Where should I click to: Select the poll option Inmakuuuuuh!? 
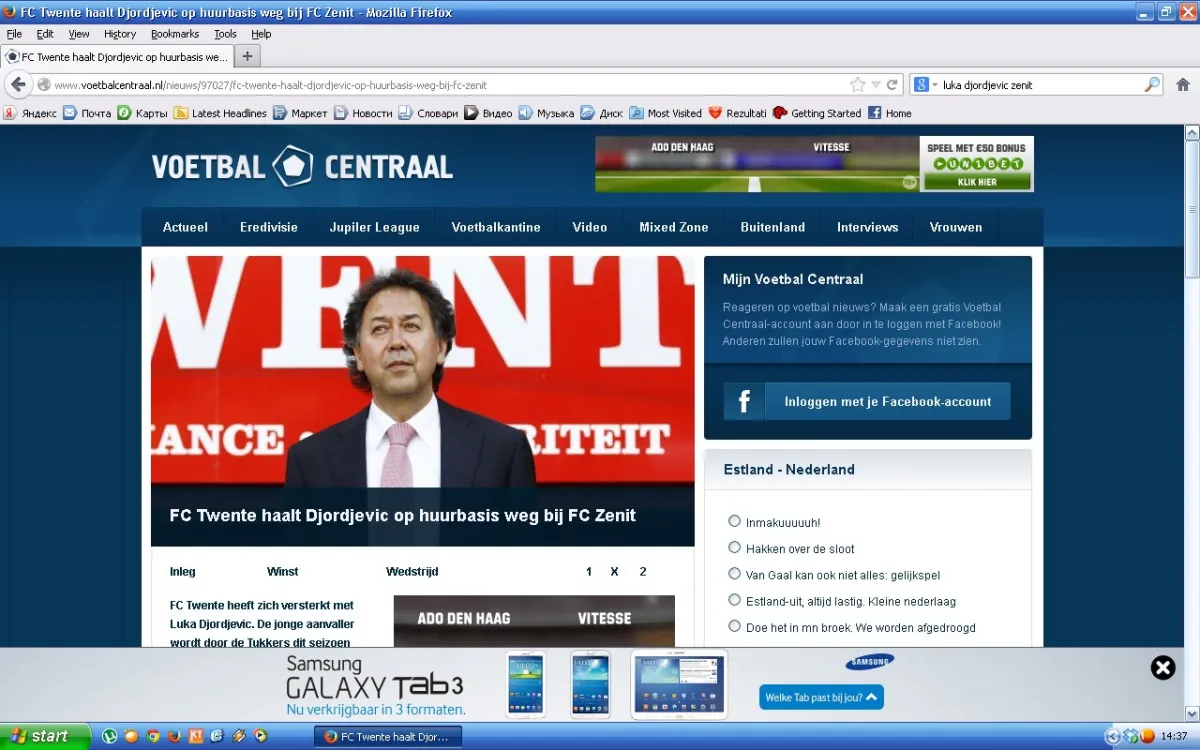734,521
